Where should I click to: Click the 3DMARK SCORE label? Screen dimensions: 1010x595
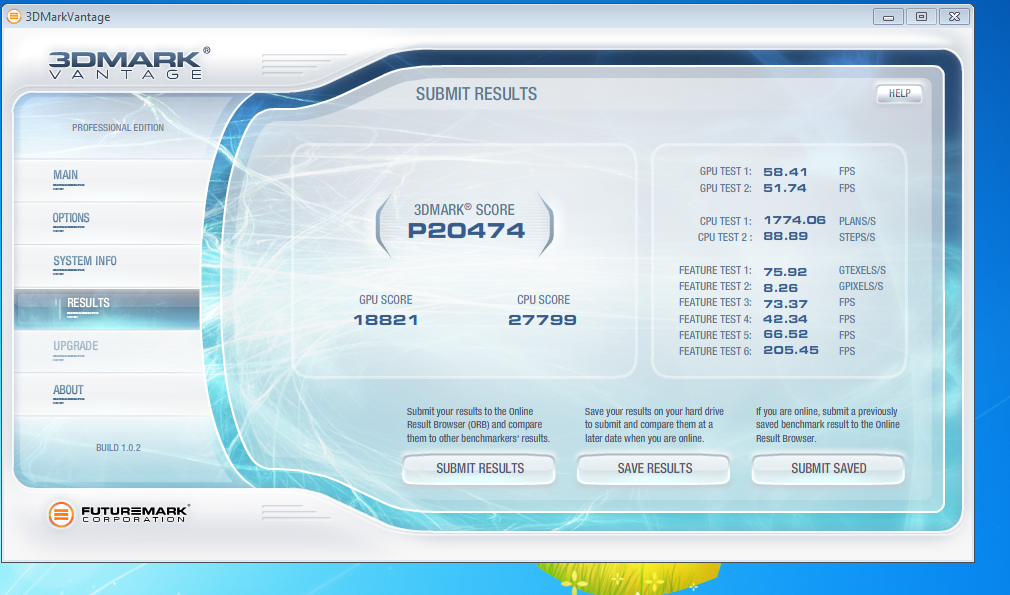tap(464, 209)
